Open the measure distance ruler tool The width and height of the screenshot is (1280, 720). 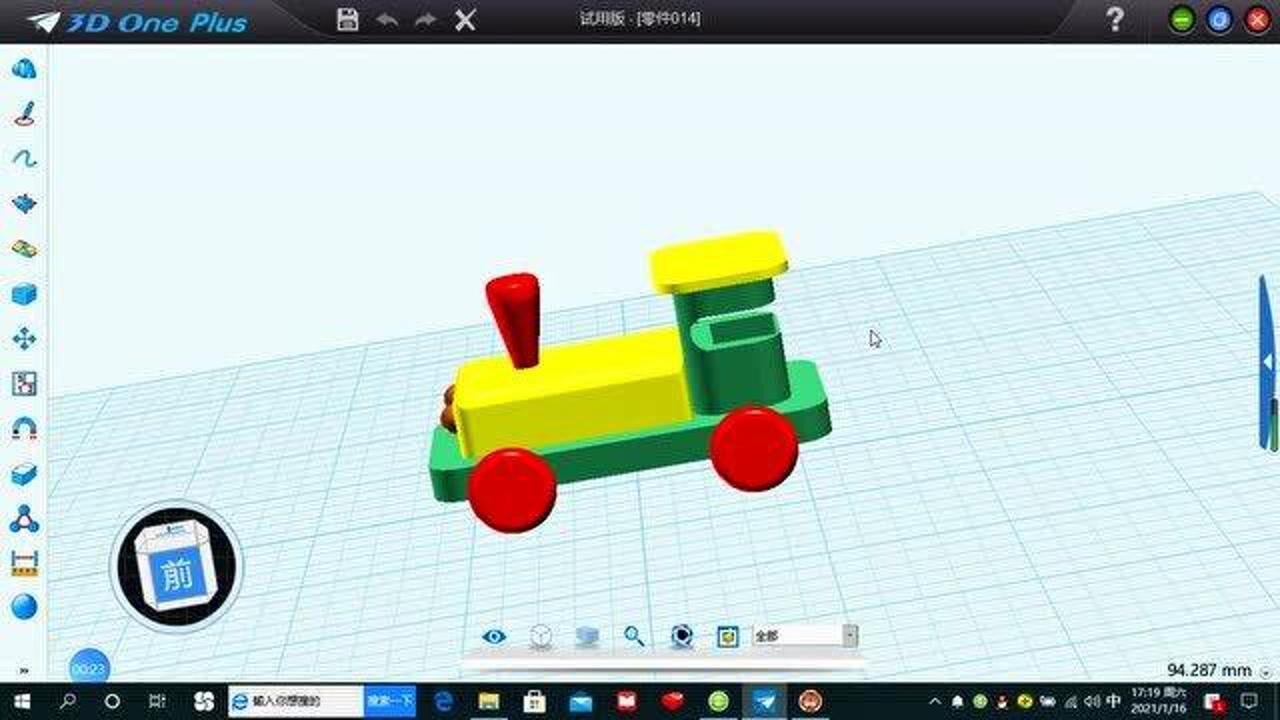pyautogui.click(x=24, y=563)
